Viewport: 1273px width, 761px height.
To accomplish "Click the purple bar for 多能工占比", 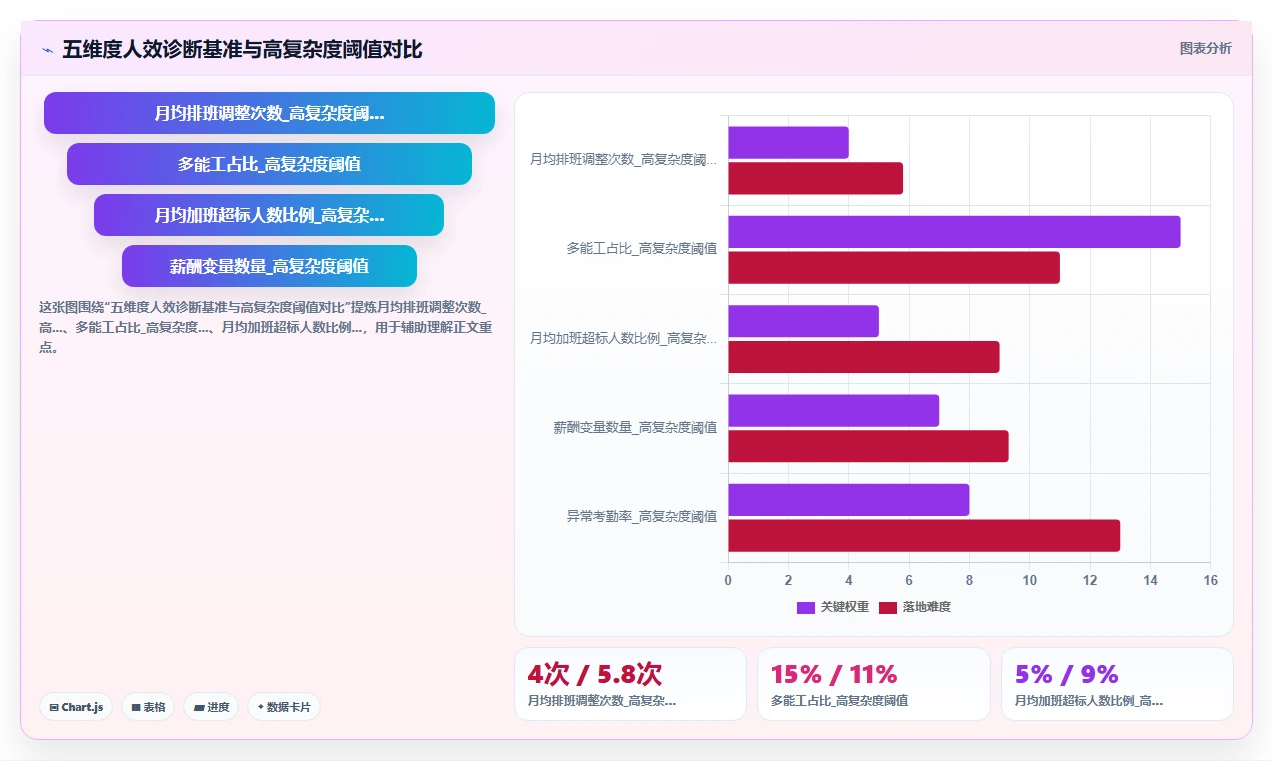I will [x=954, y=231].
